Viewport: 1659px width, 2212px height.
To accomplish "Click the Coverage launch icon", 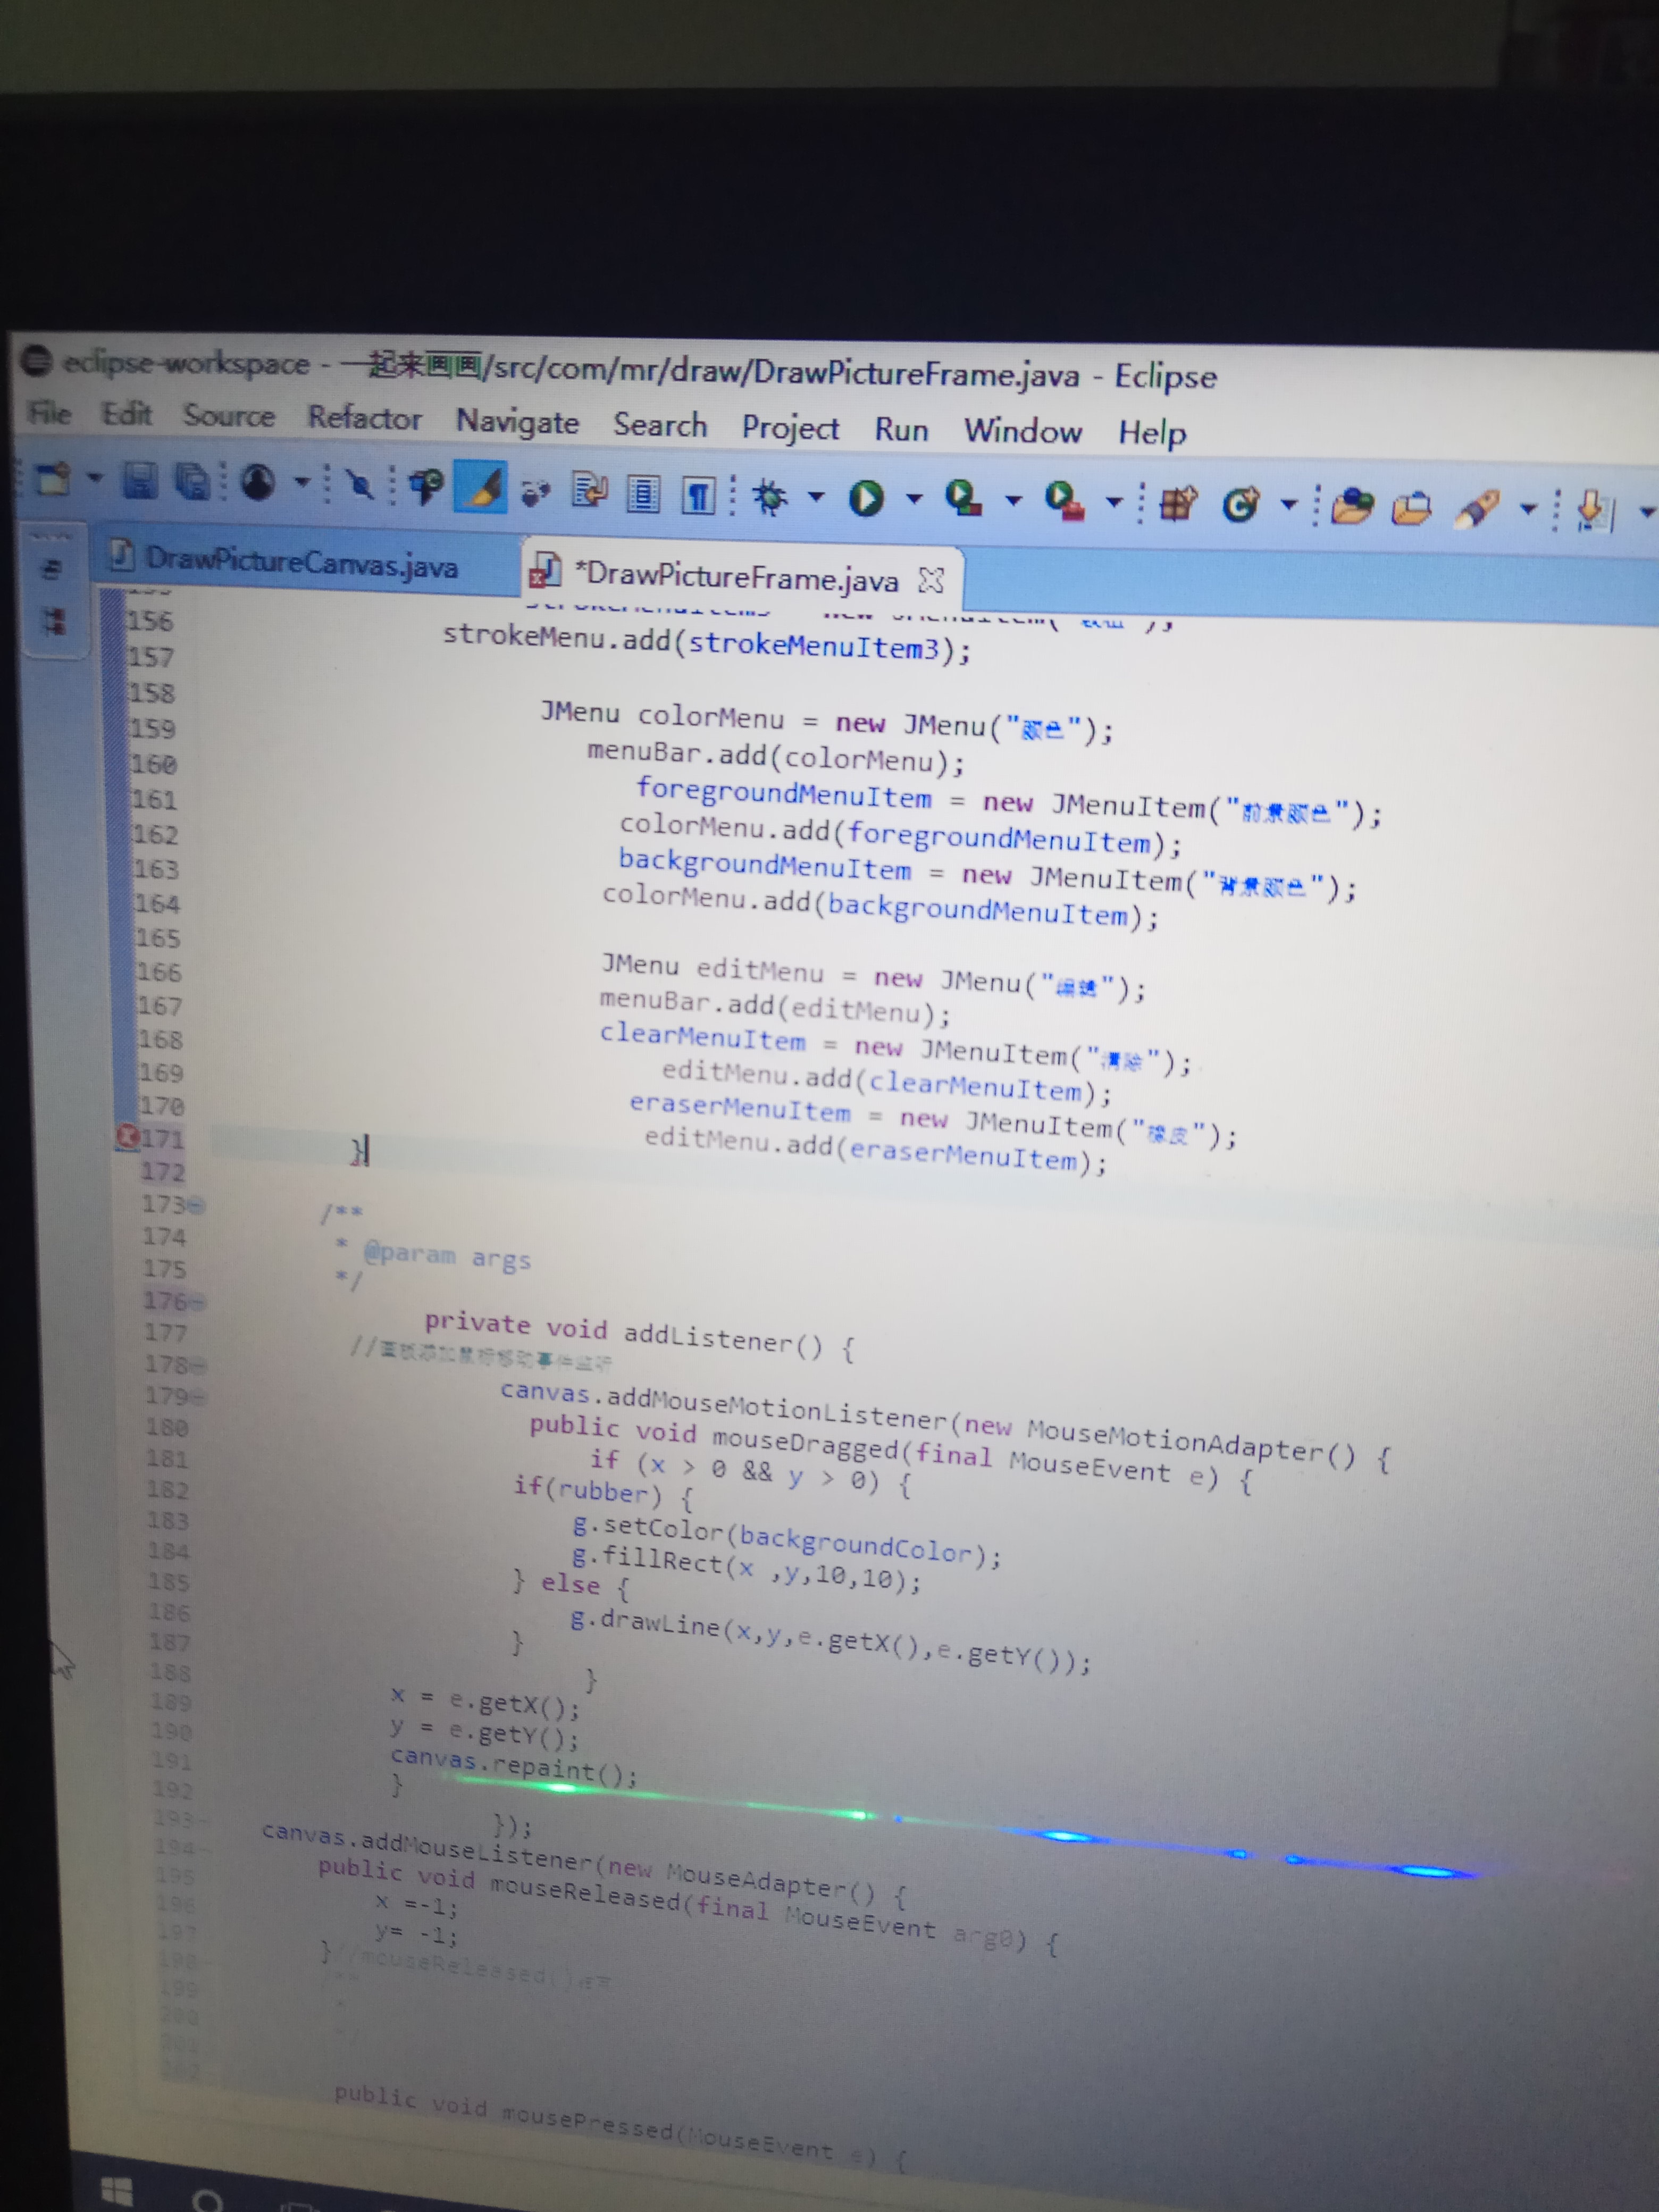I will 963,498.
